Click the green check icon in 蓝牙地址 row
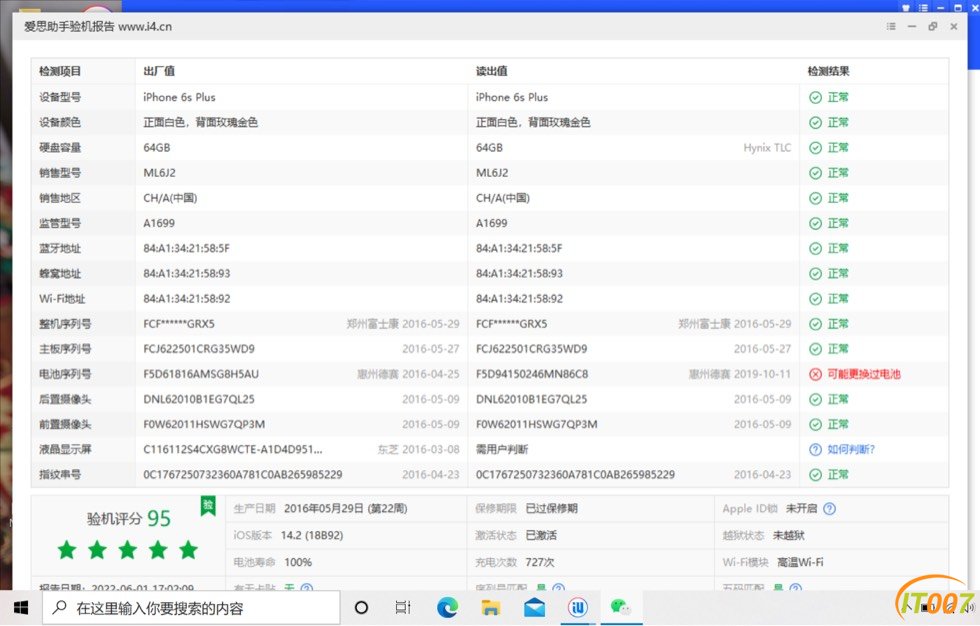The width and height of the screenshot is (980, 626). pos(815,249)
